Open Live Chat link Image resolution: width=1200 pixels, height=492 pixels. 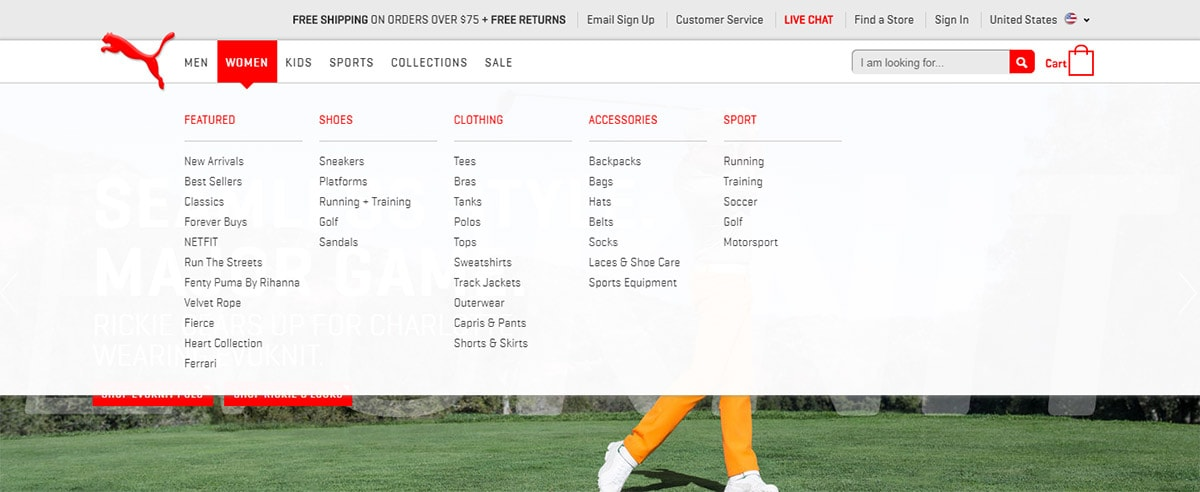tap(808, 20)
